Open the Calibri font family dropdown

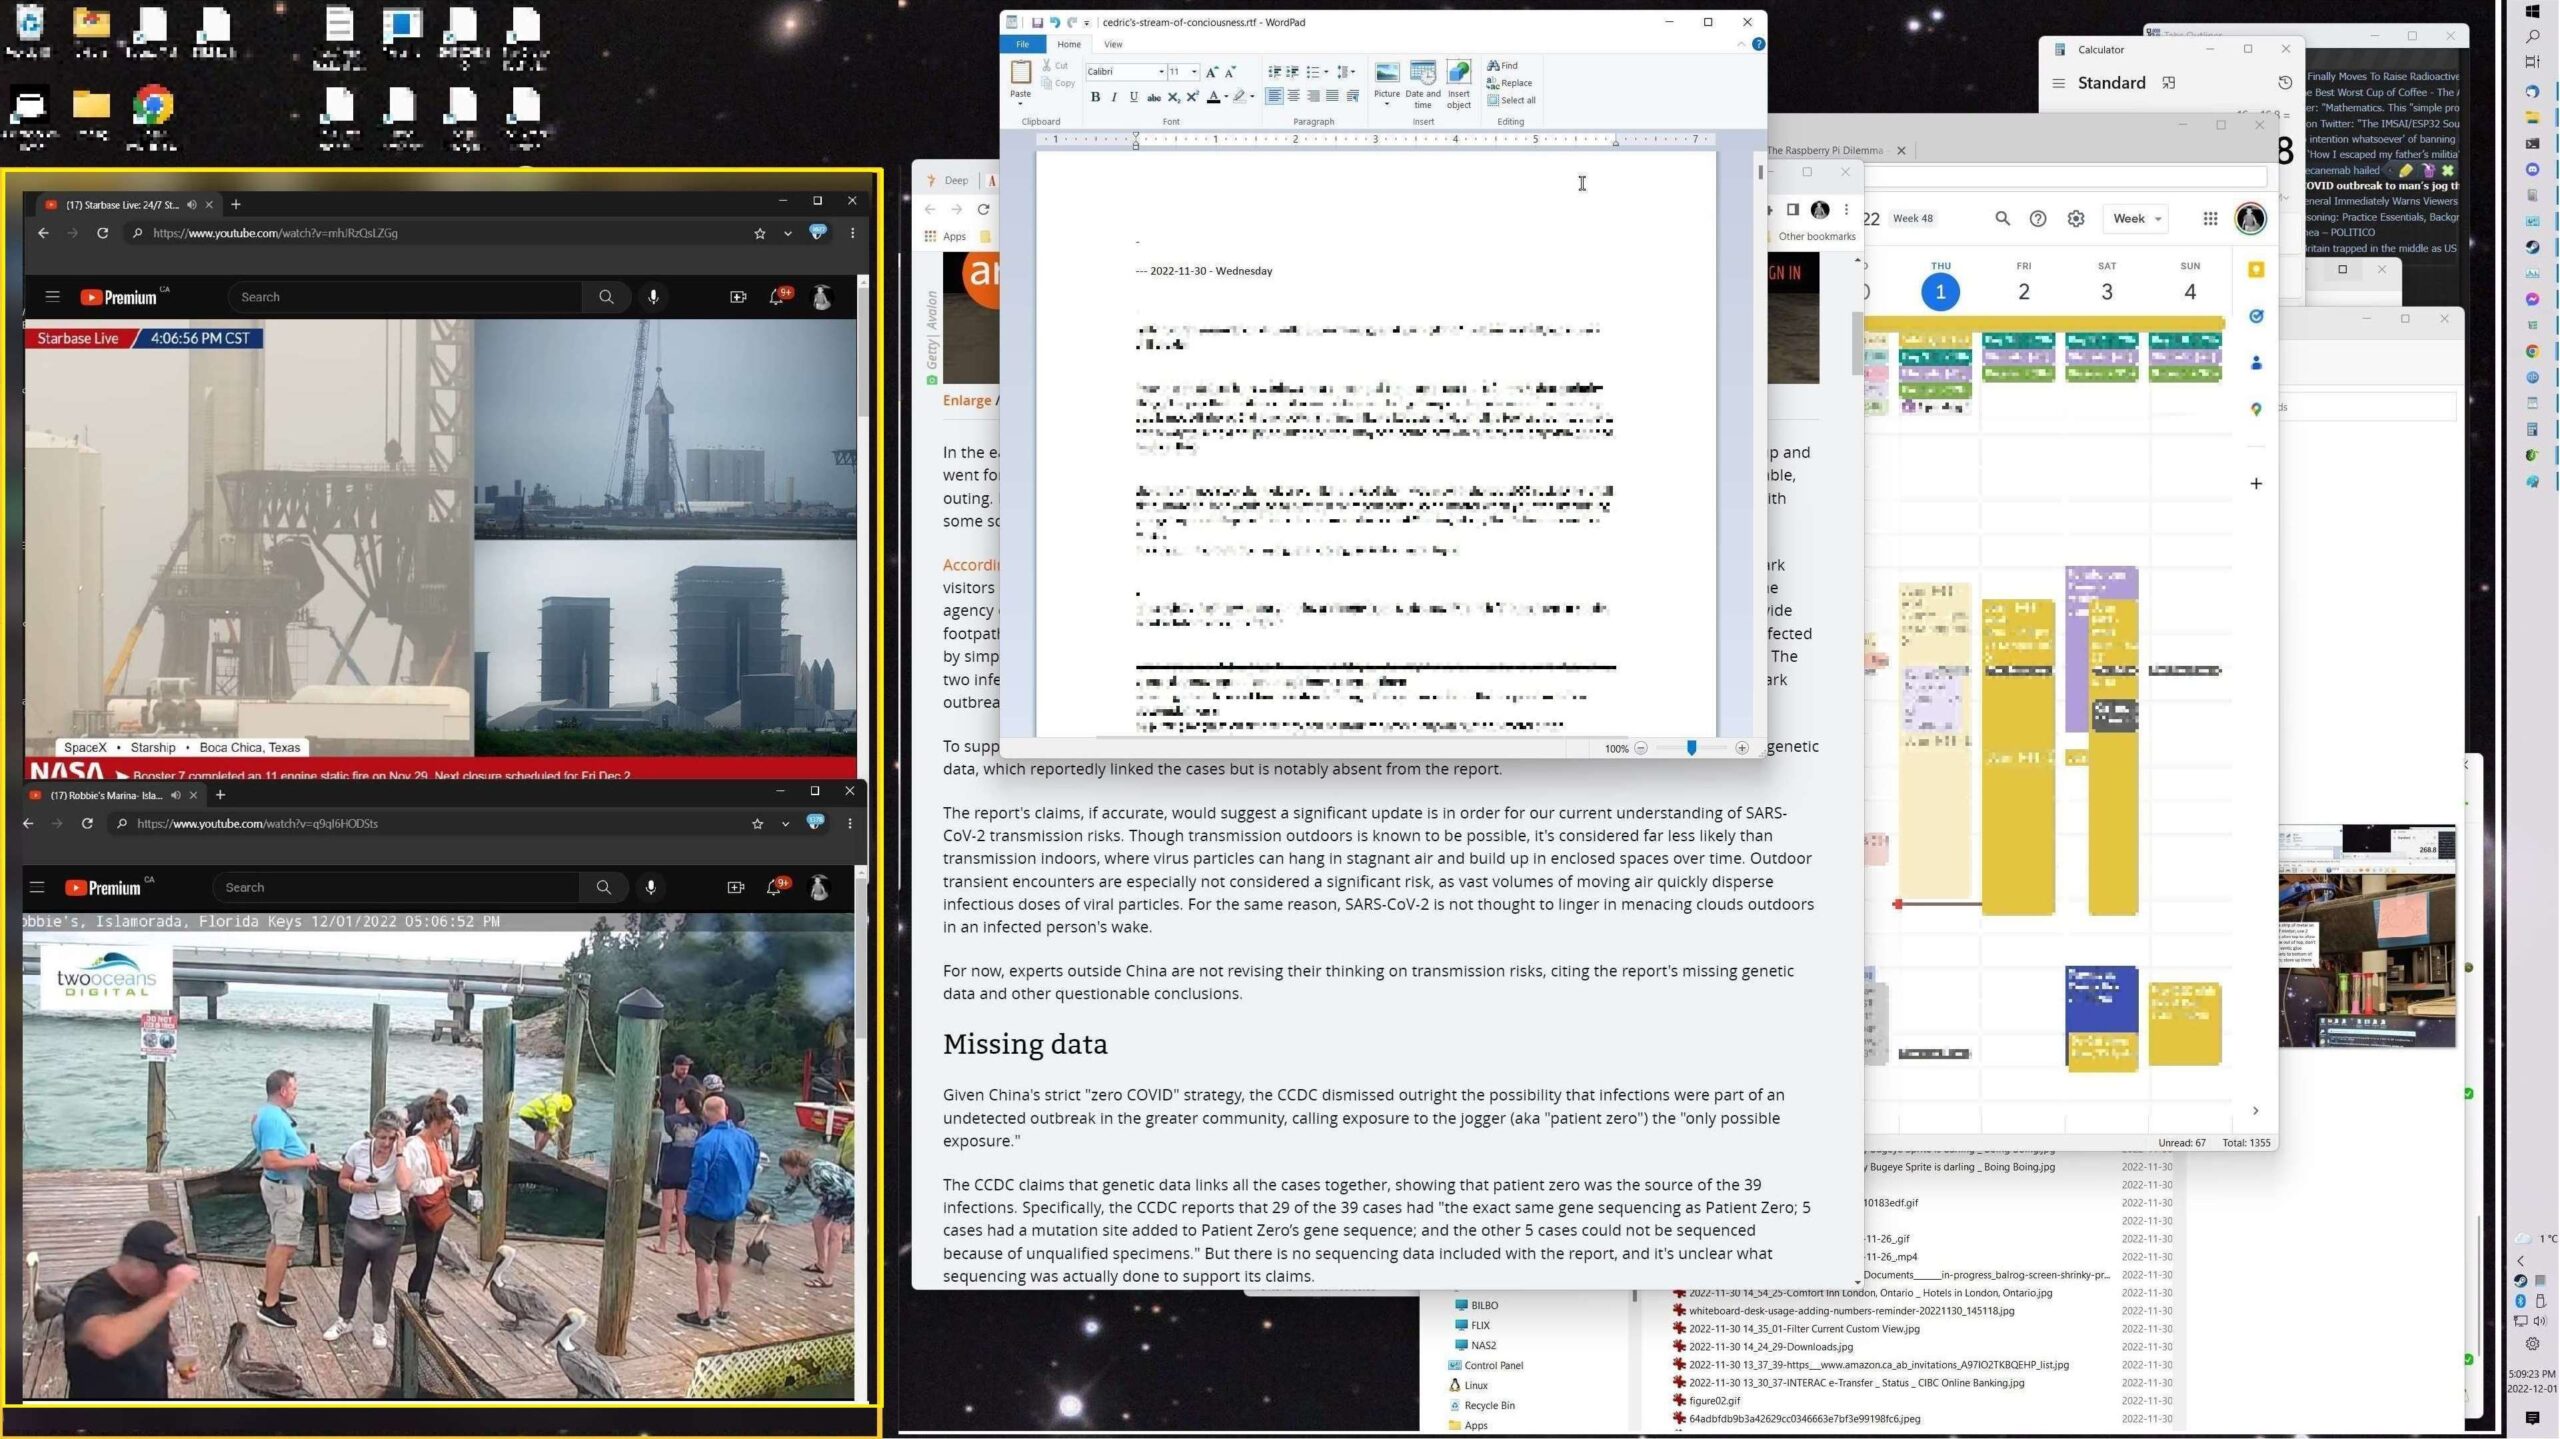pyautogui.click(x=1161, y=72)
